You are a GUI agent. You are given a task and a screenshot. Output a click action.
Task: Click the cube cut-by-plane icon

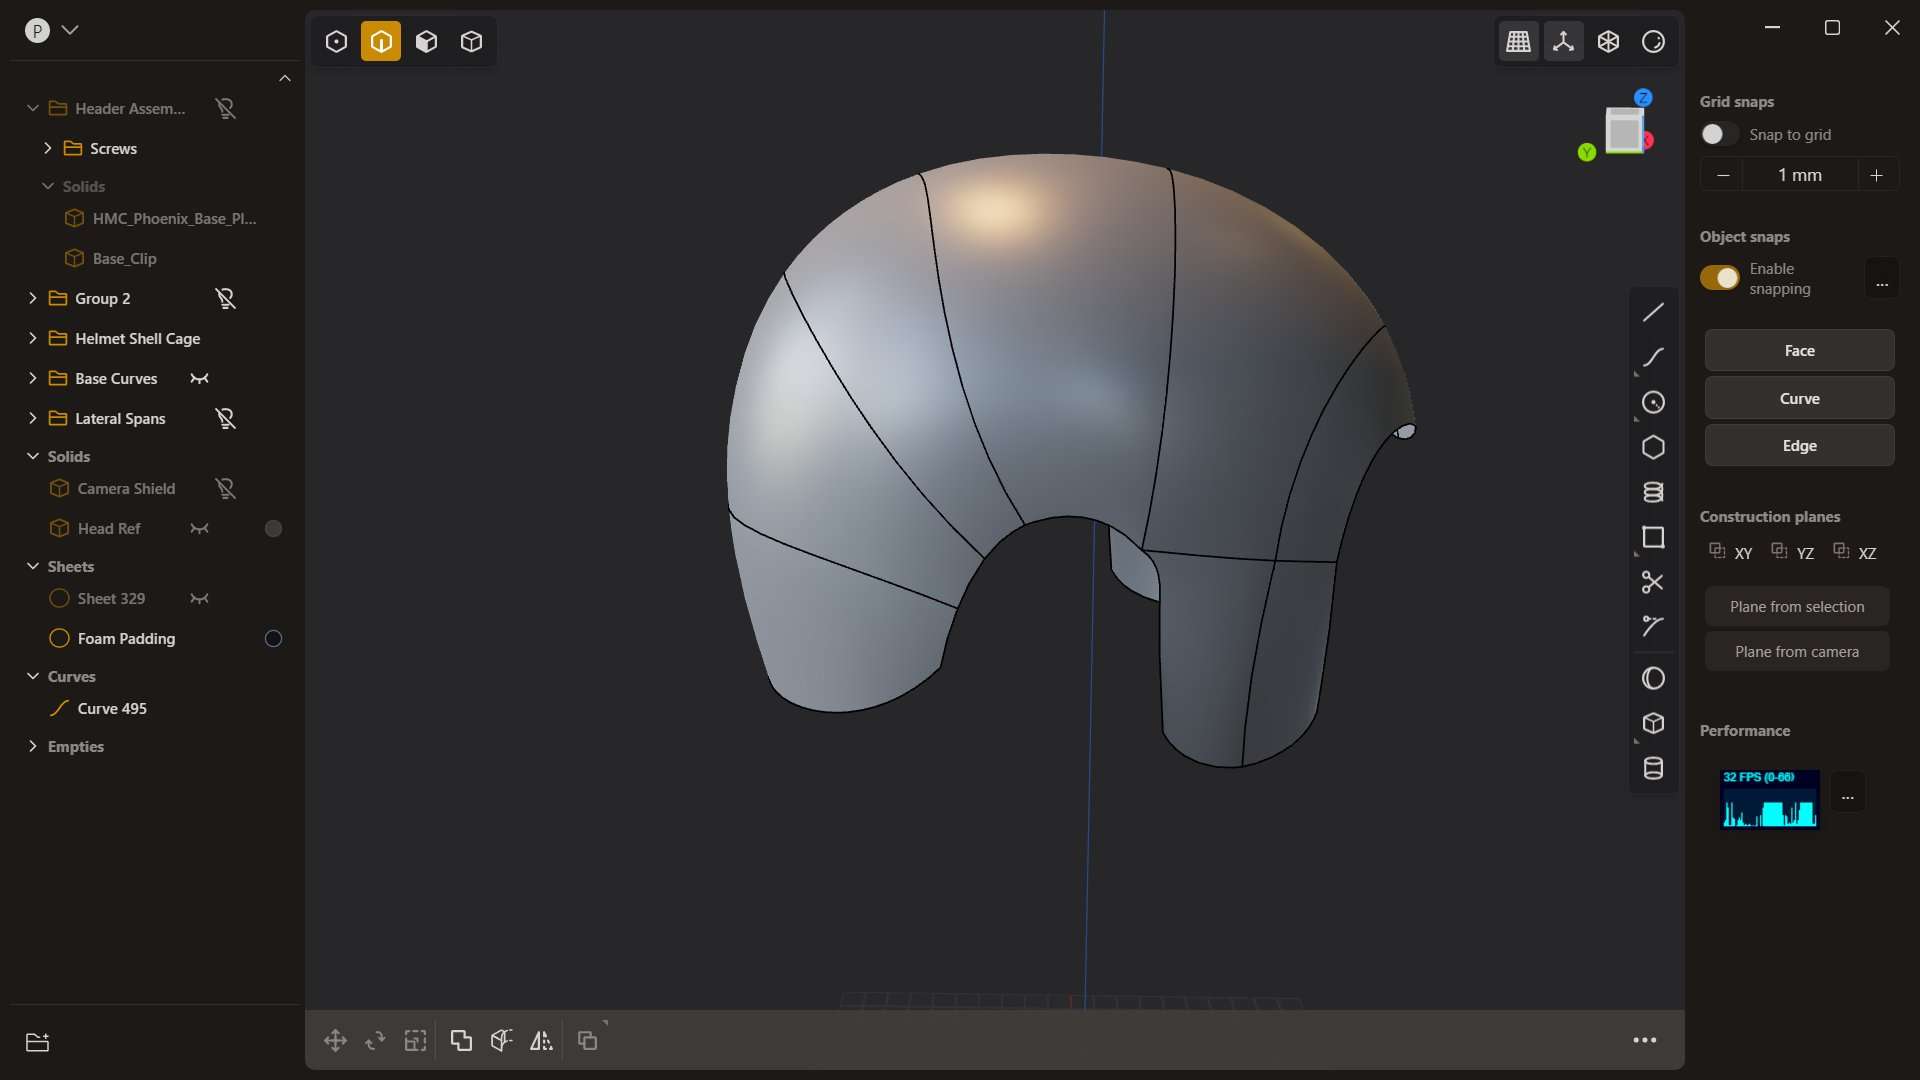pyautogui.click(x=501, y=1041)
